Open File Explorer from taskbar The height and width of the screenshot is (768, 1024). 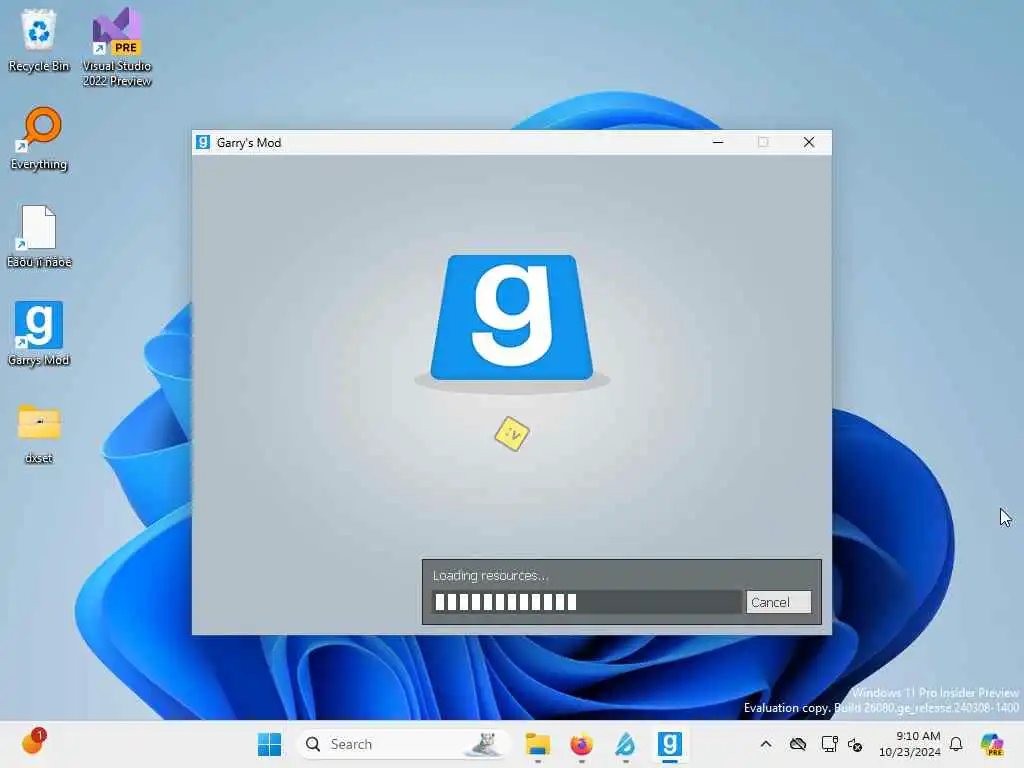537,744
